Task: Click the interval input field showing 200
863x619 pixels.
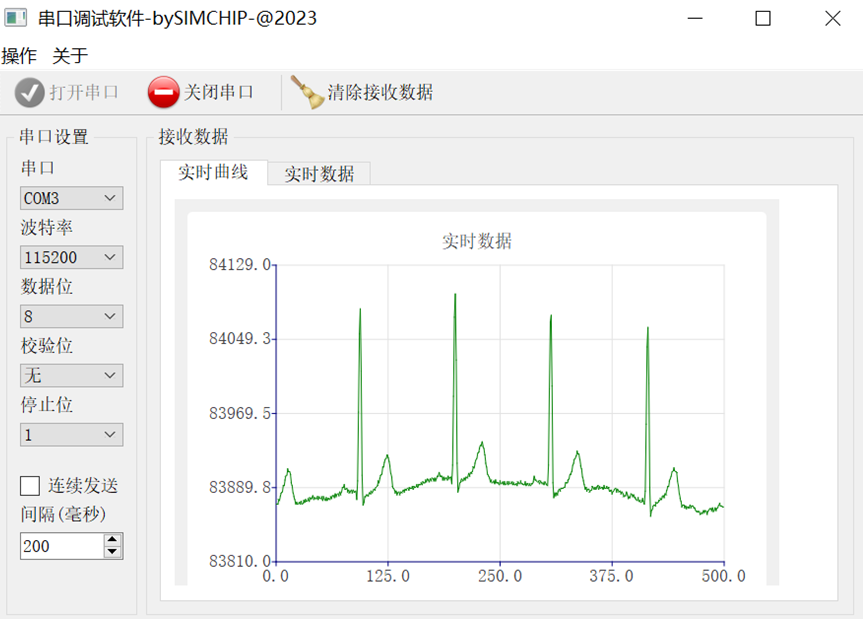Action: (x=60, y=546)
